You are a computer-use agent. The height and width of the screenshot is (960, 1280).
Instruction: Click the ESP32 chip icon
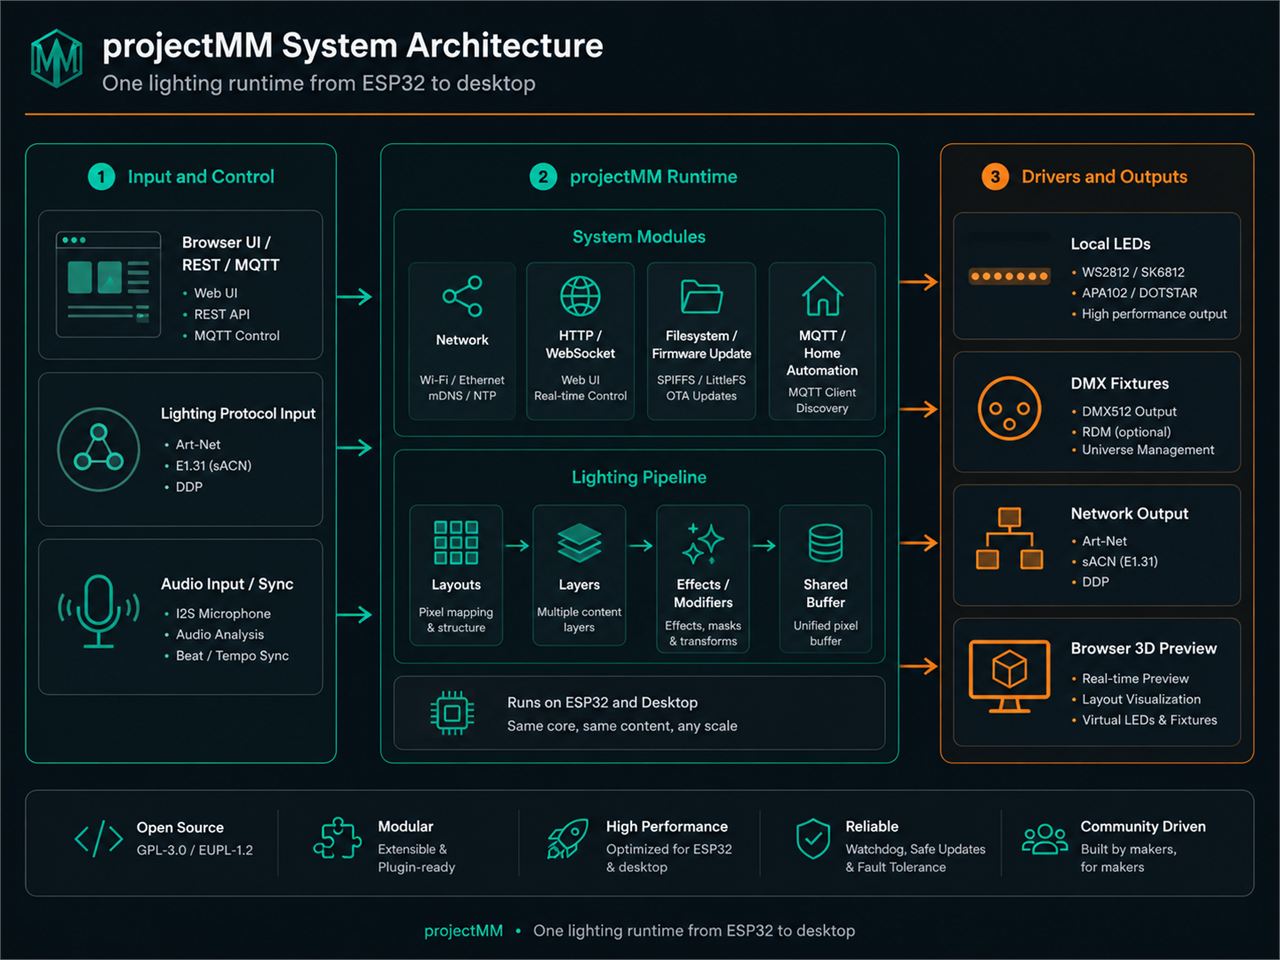(x=452, y=713)
